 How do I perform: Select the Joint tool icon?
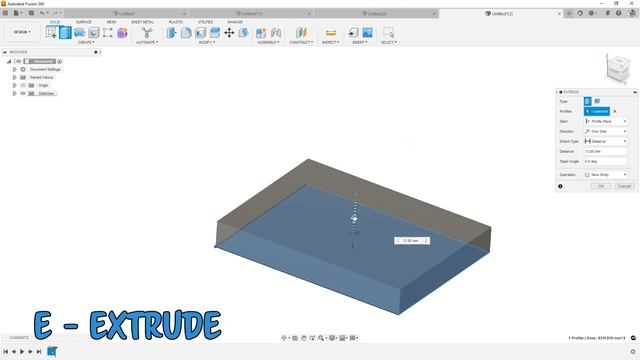coord(276,32)
